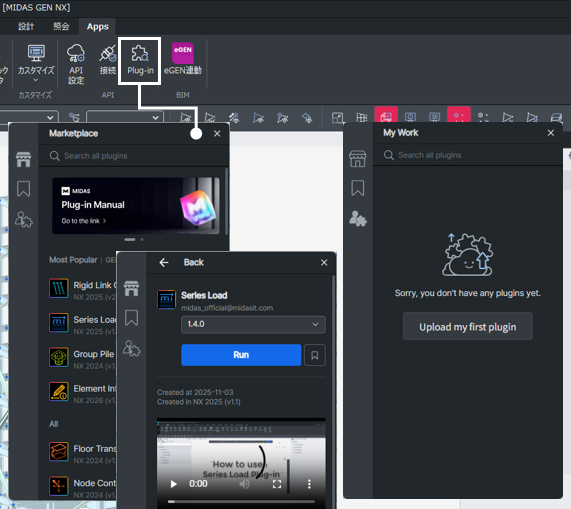Click the 接続 plug icon
The width and height of the screenshot is (571, 509).
click(107, 53)
